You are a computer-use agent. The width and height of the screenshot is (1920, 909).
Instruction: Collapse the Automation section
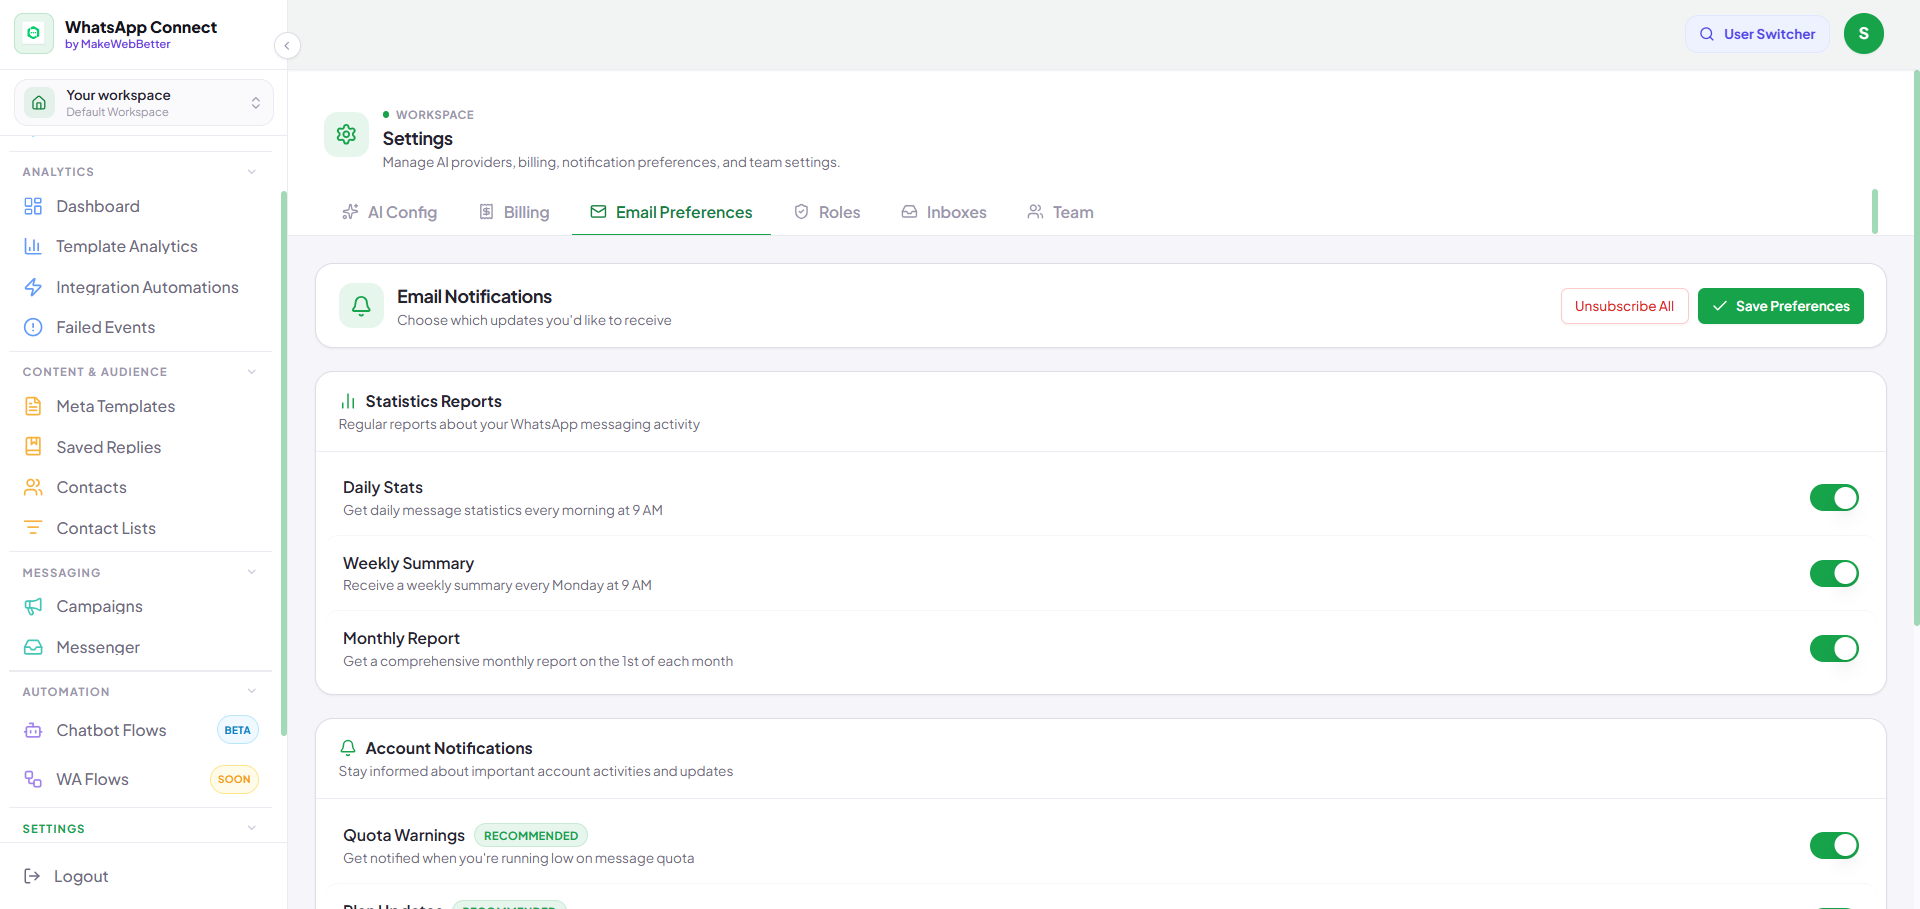[x=252, y=691]
